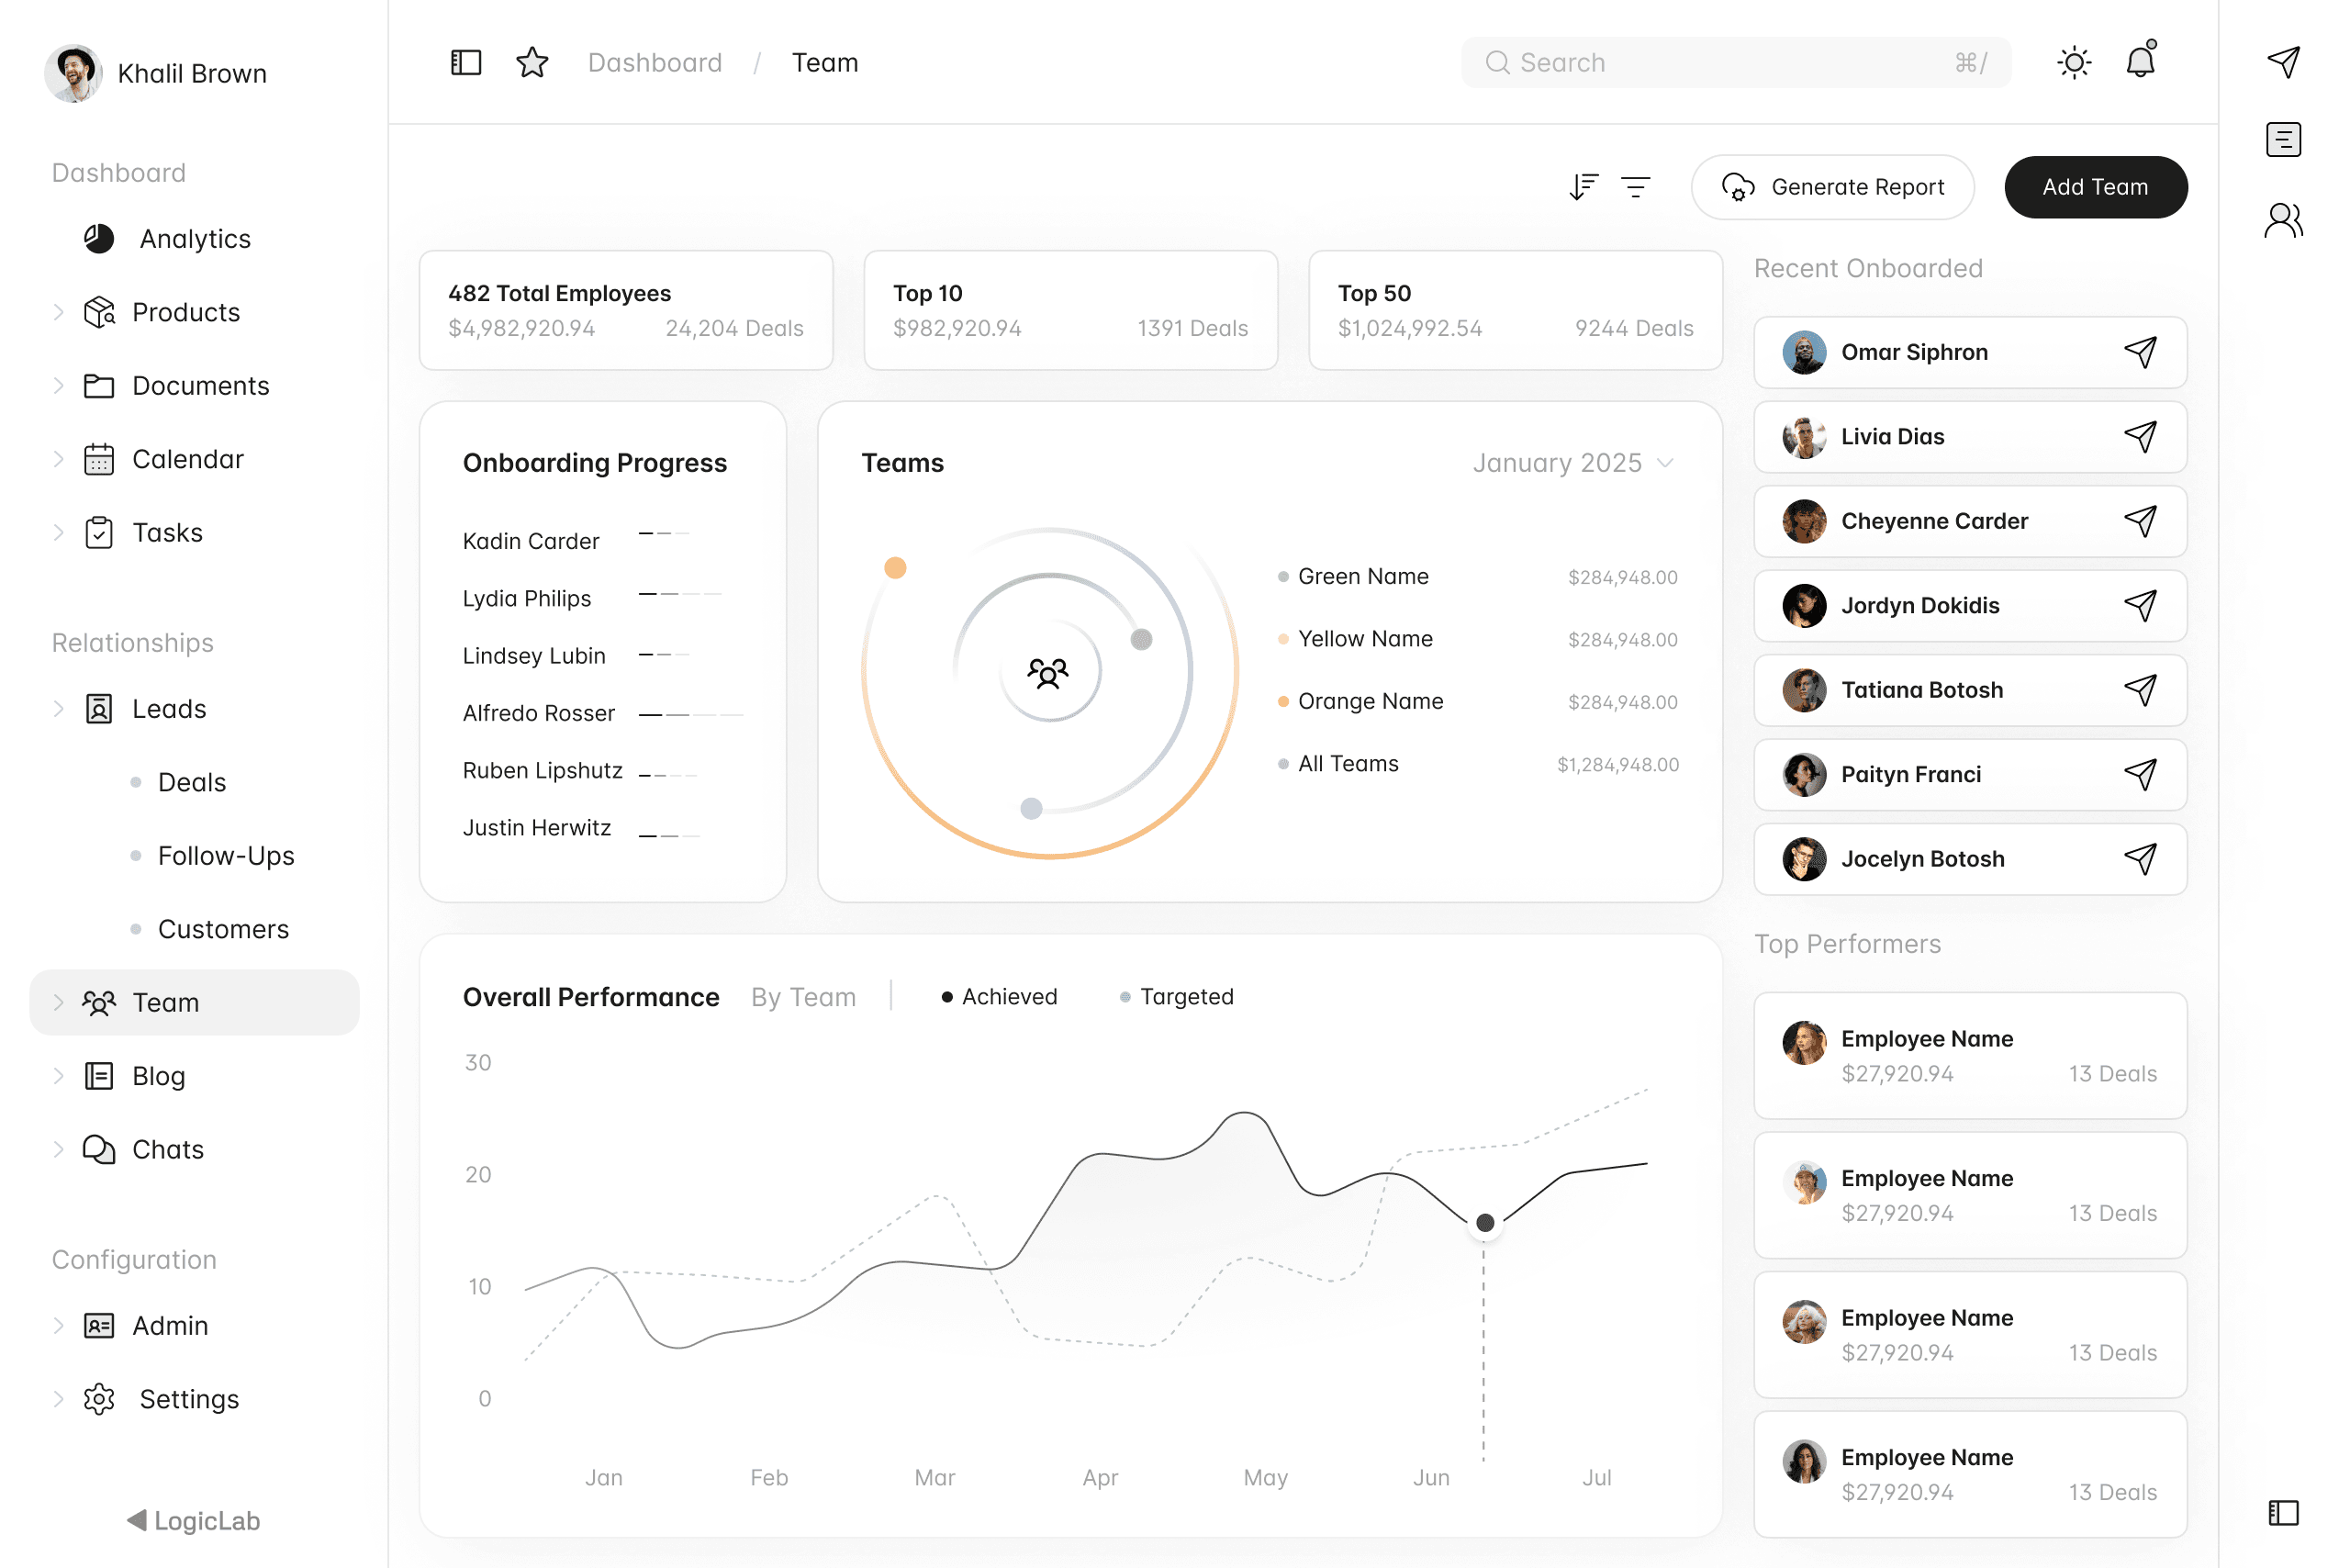Viewport: 2350px width, 1568px height.
Task: Send message to Omar Siphron
Action: (2140, 352)
